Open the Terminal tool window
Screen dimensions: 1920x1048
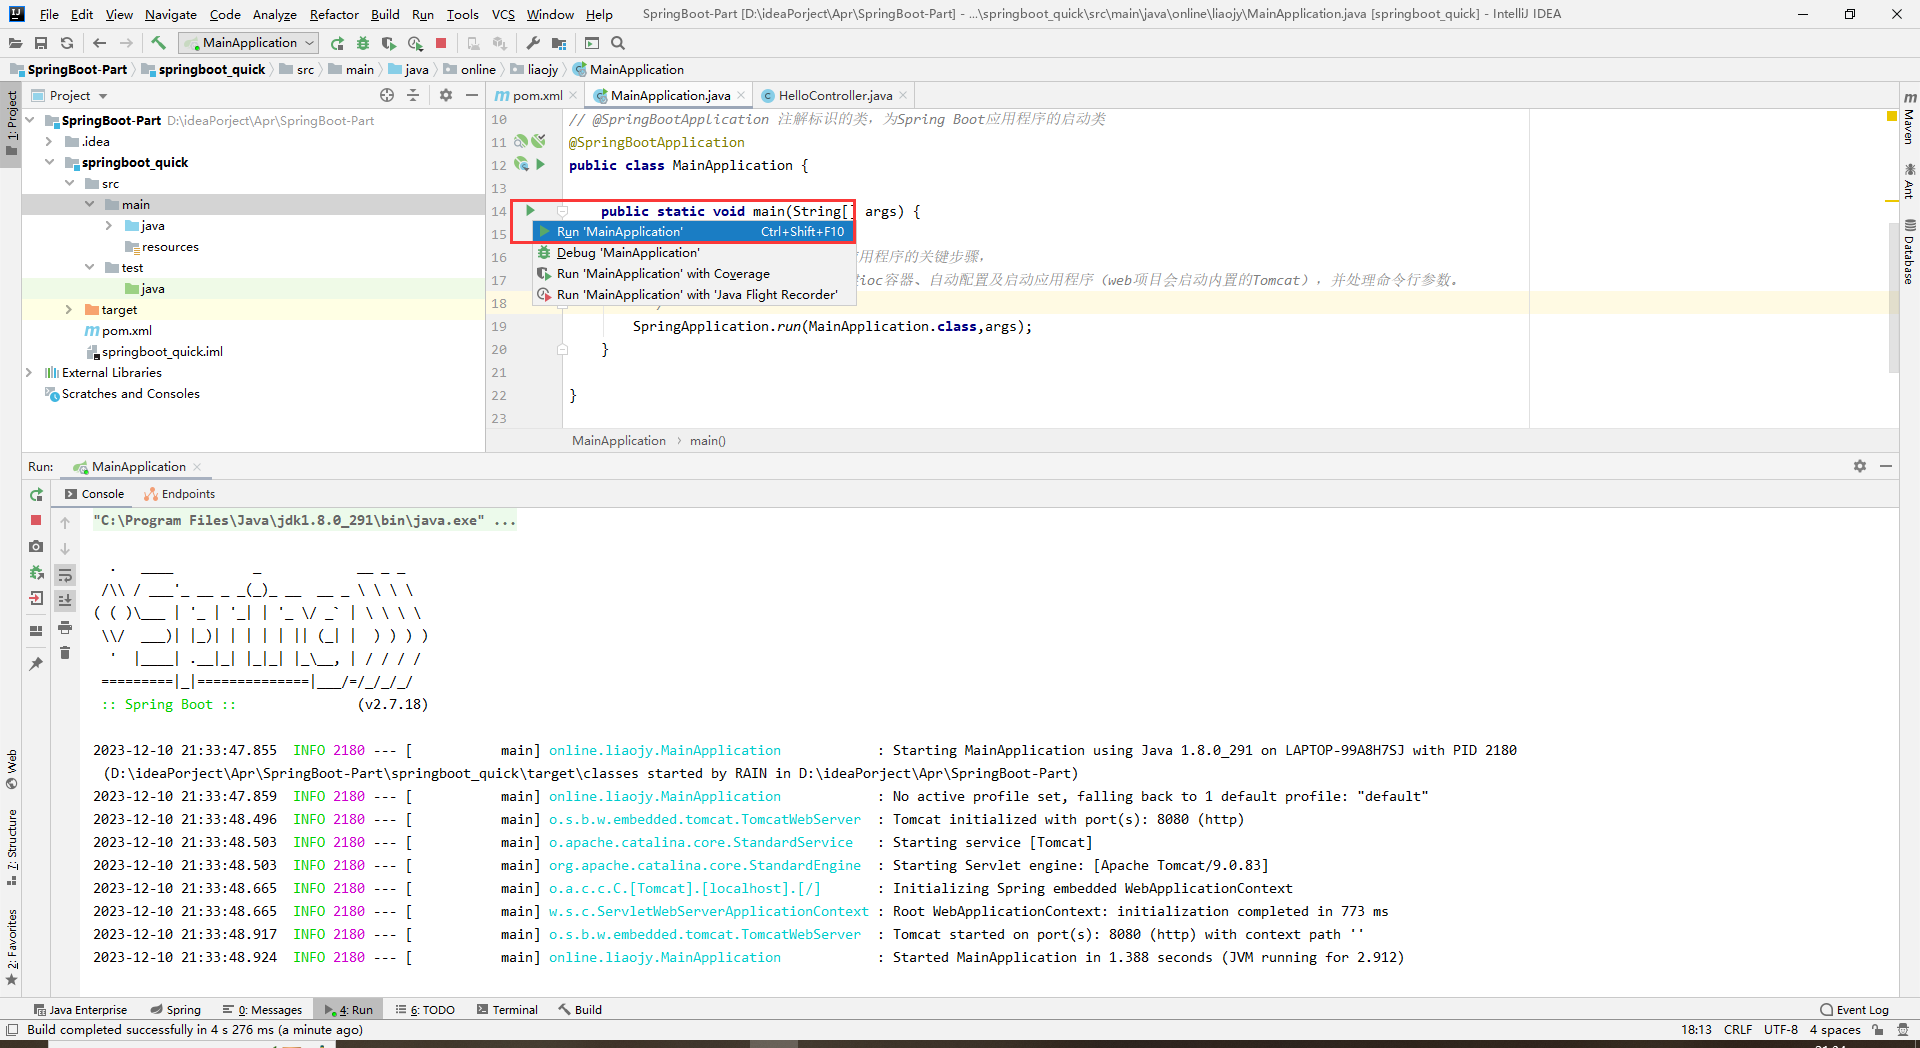click(508, 1009)
